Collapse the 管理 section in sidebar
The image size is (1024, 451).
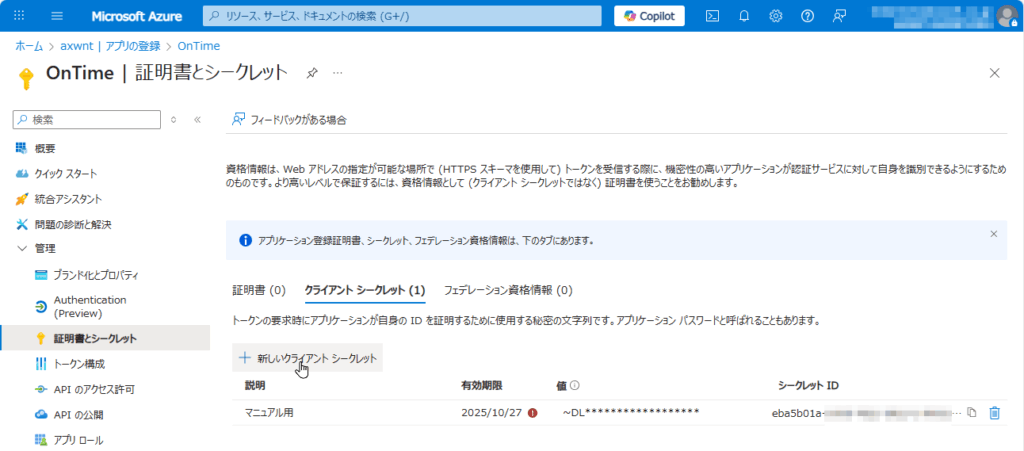[x=22, y=248]
